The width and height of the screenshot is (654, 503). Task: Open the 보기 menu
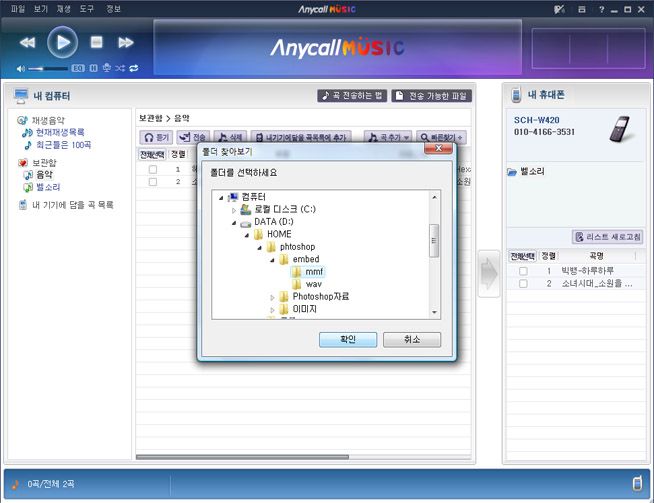[x=40, y=9]
